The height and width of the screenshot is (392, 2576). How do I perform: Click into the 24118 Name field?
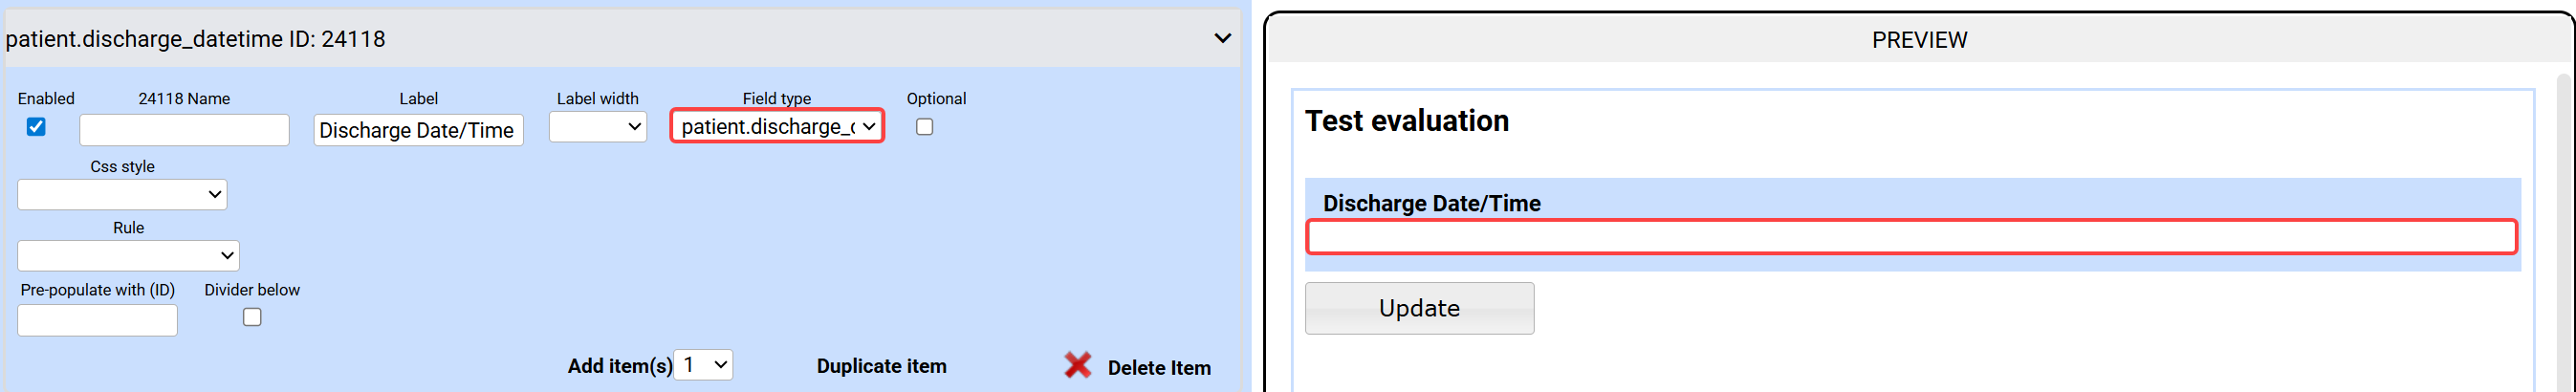[x=184, y=130]
